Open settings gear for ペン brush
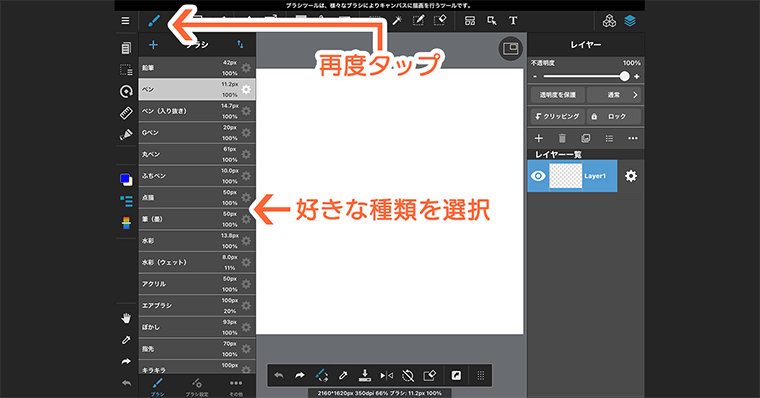The image size is (760, 398). (246, 89)
